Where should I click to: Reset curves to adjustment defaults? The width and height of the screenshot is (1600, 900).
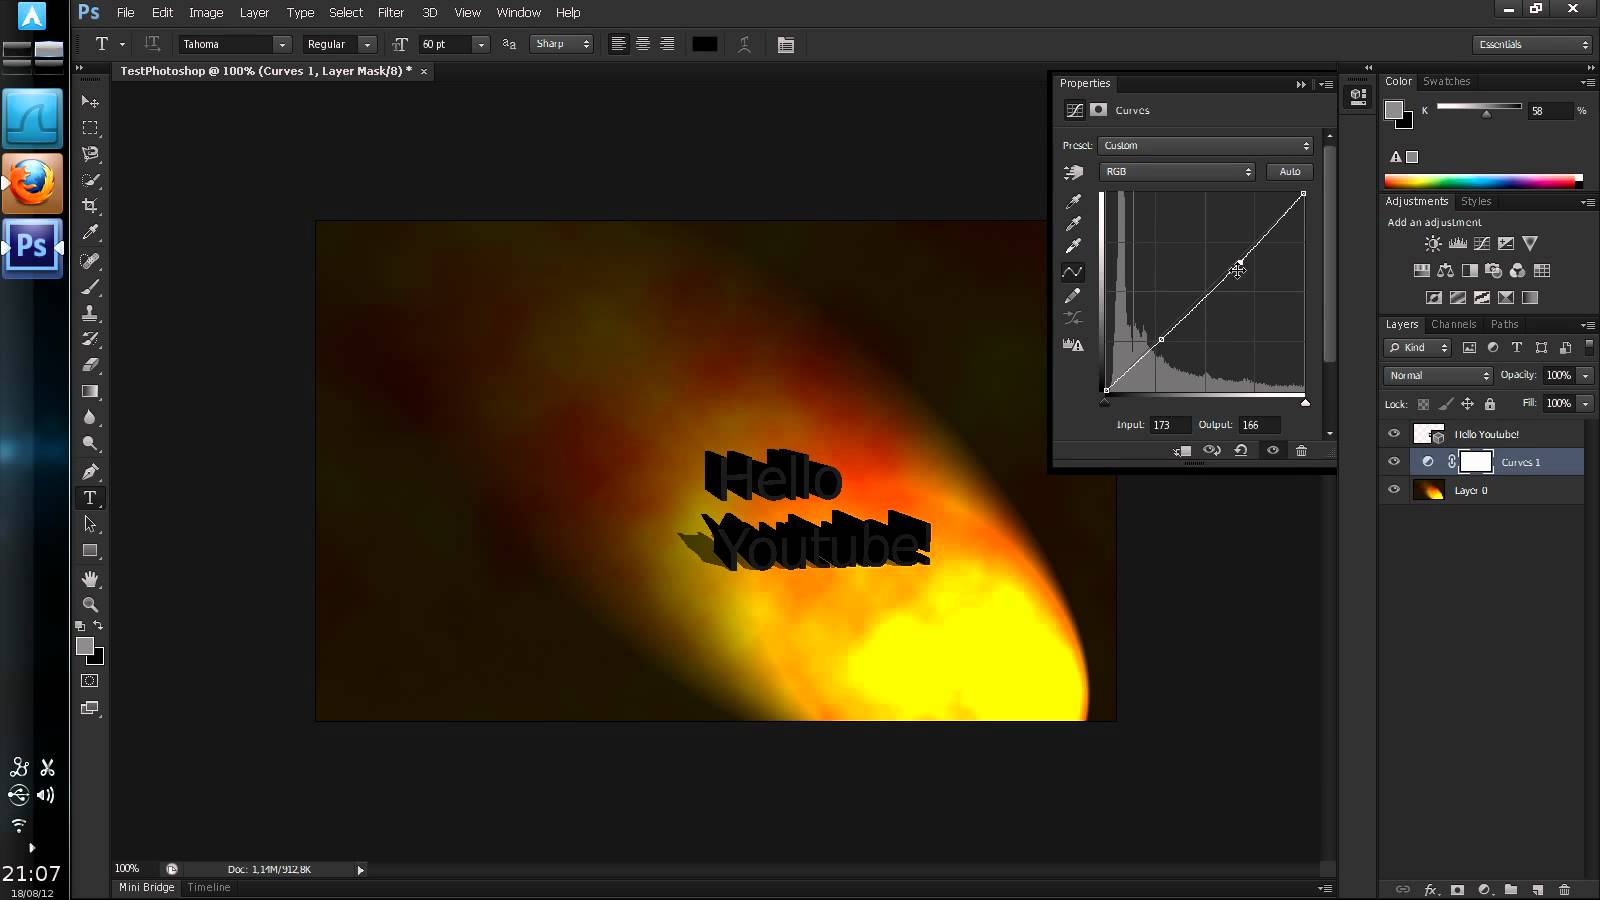click(x=1241, y=451)
